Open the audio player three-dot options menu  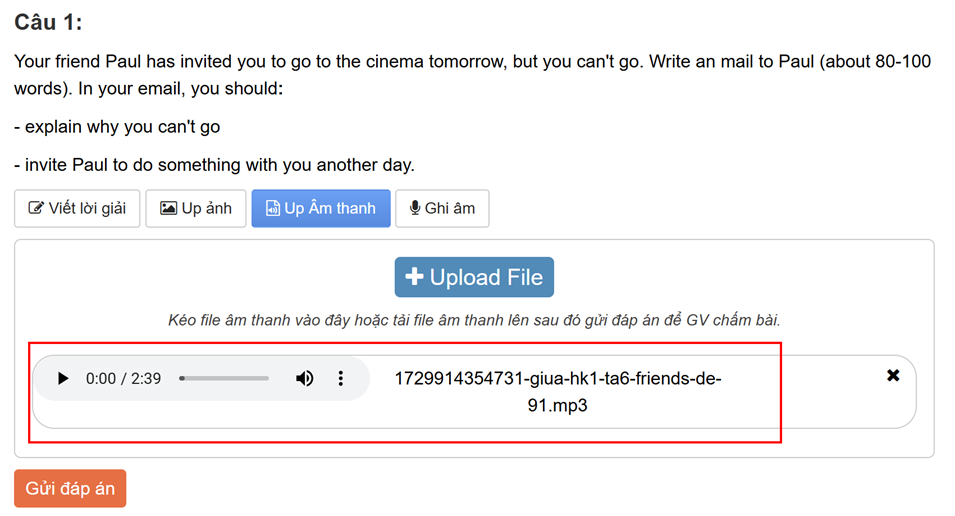(340, 378)
